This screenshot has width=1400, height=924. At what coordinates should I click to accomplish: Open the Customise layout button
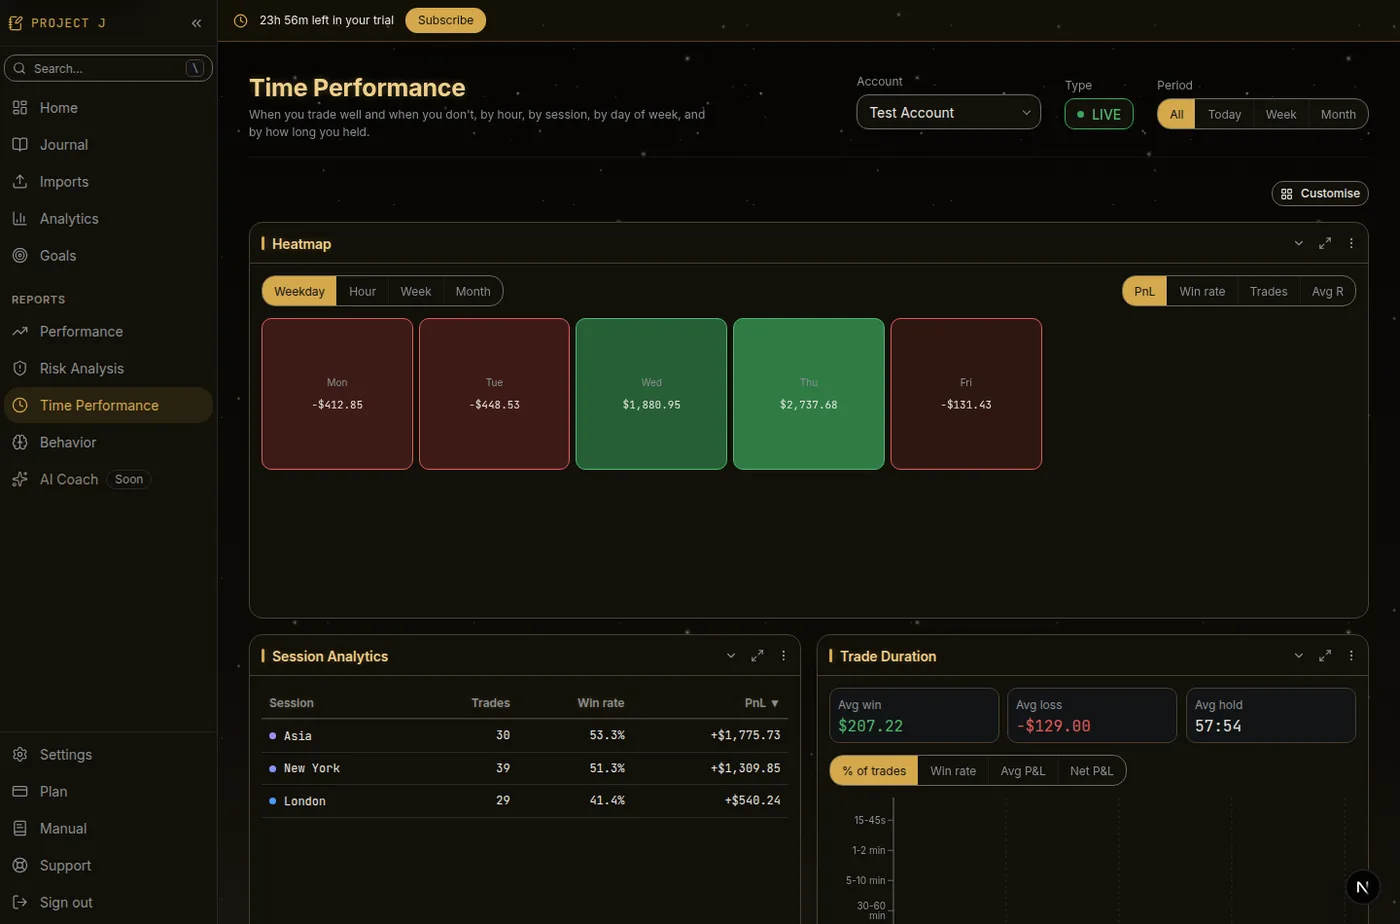pyautogui.click(x=1320, y=193)
